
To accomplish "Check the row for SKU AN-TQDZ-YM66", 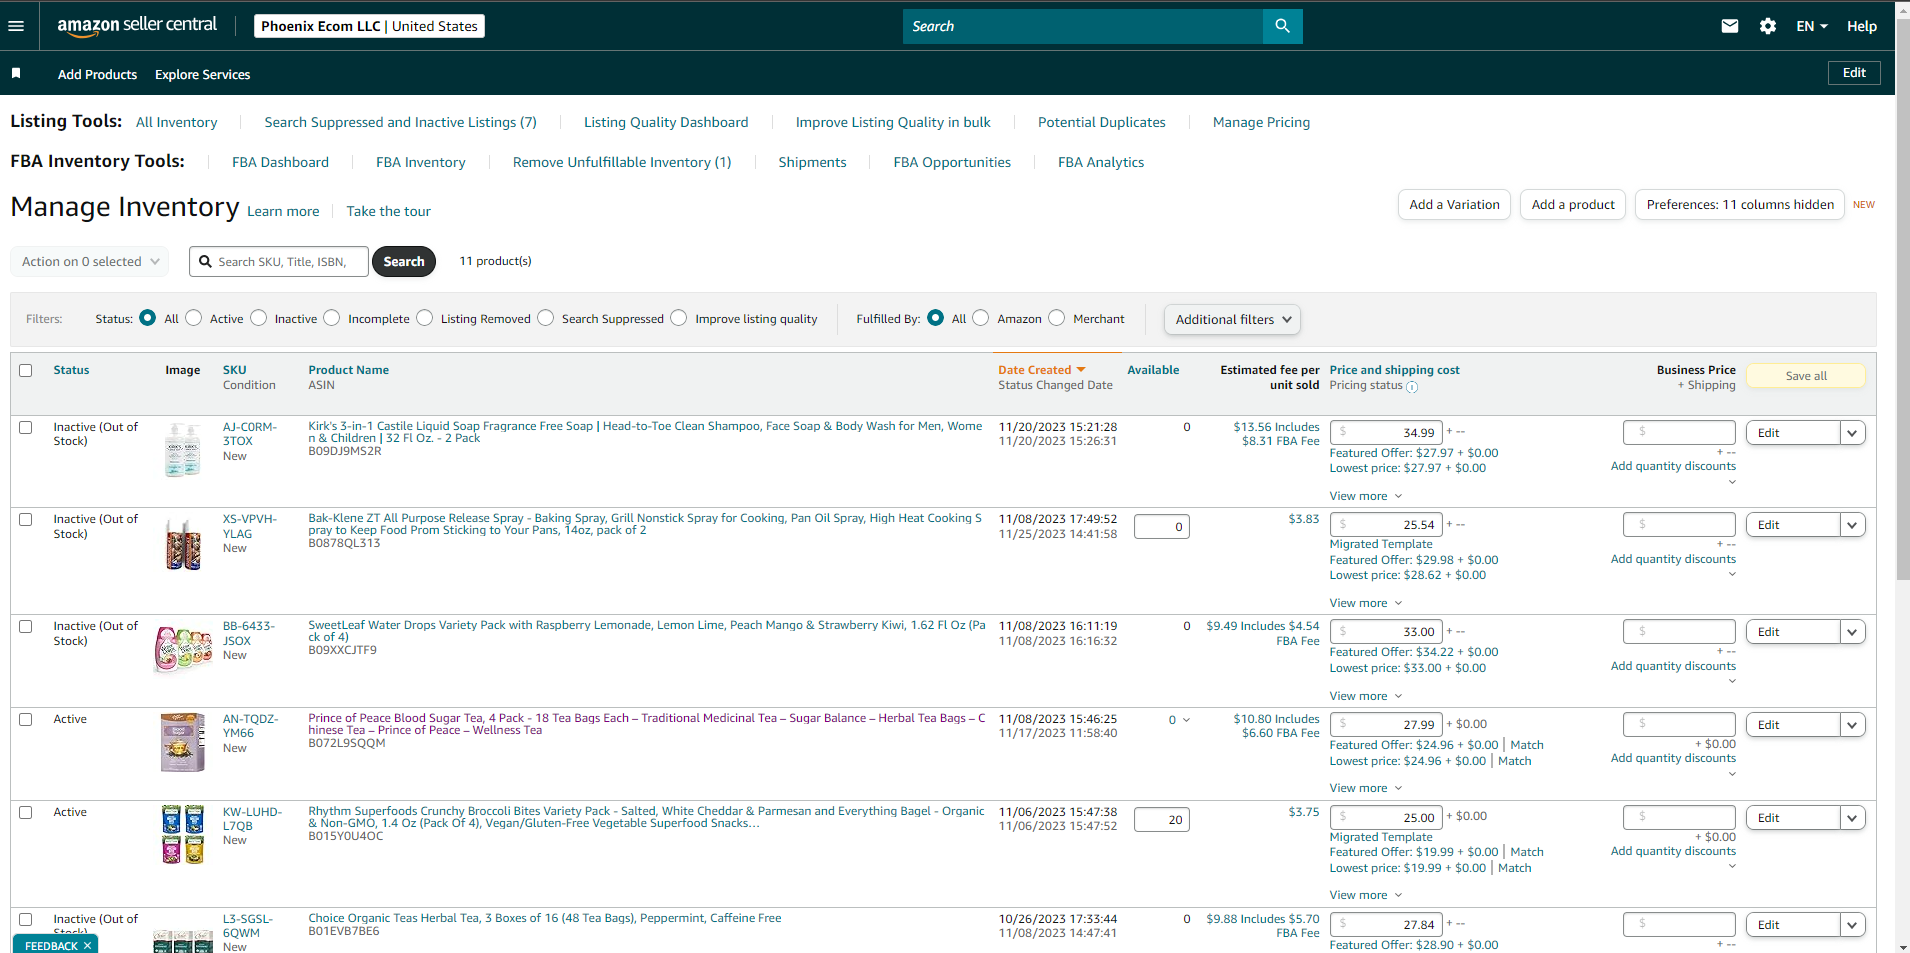I will 26,719.
